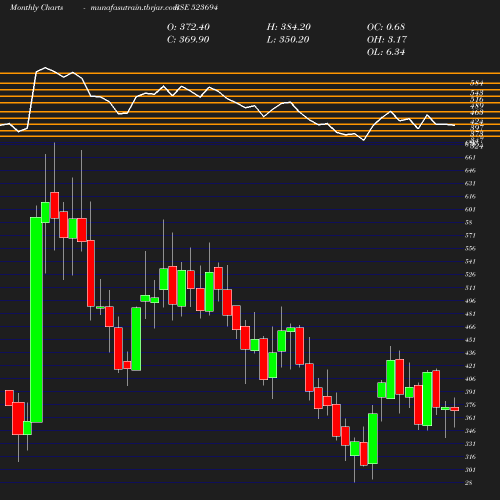Click the "OC: 0.68" reading
Image resolution: width=500 pixels, height=500 pixels.
tap(386, 27)
